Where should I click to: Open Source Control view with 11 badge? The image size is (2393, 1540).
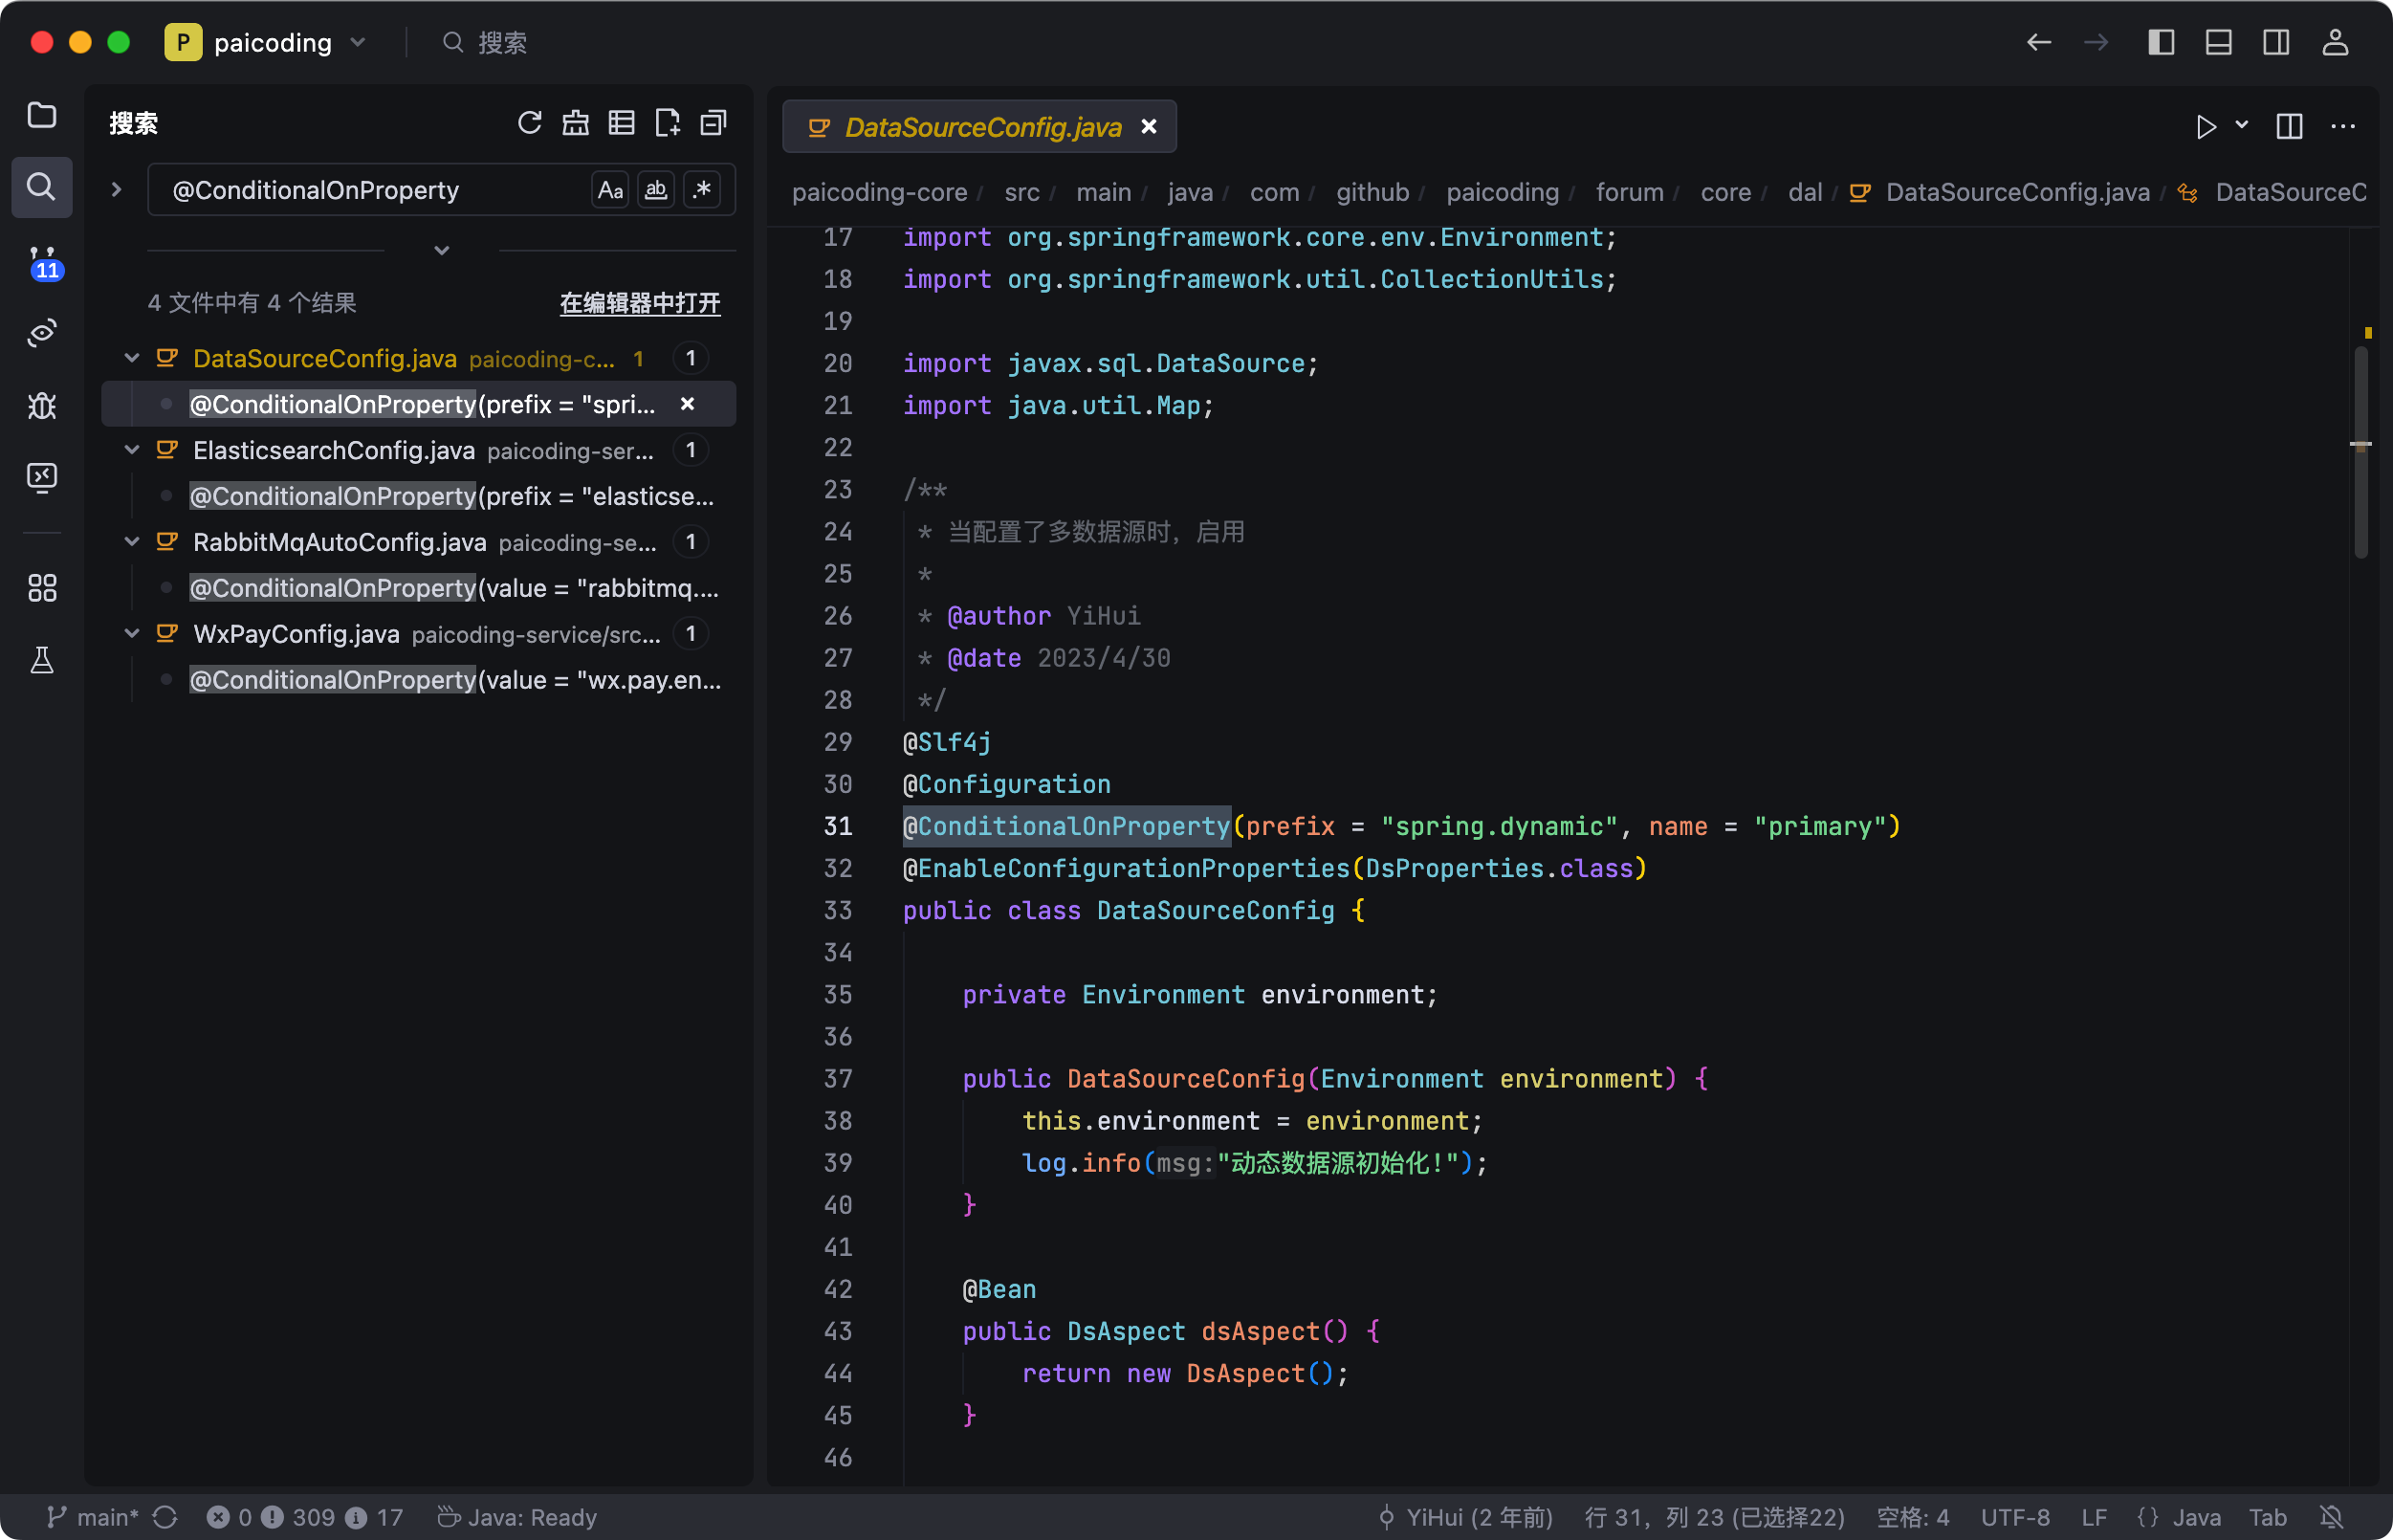click(x=41, y=262)
